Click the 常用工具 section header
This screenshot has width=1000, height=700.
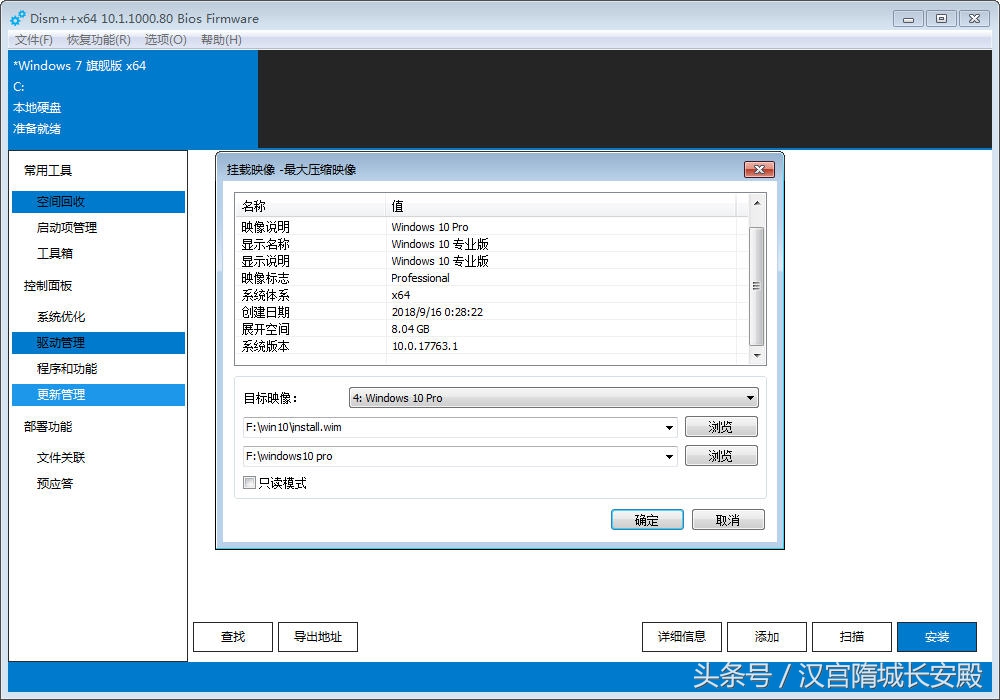click(48, 170)
